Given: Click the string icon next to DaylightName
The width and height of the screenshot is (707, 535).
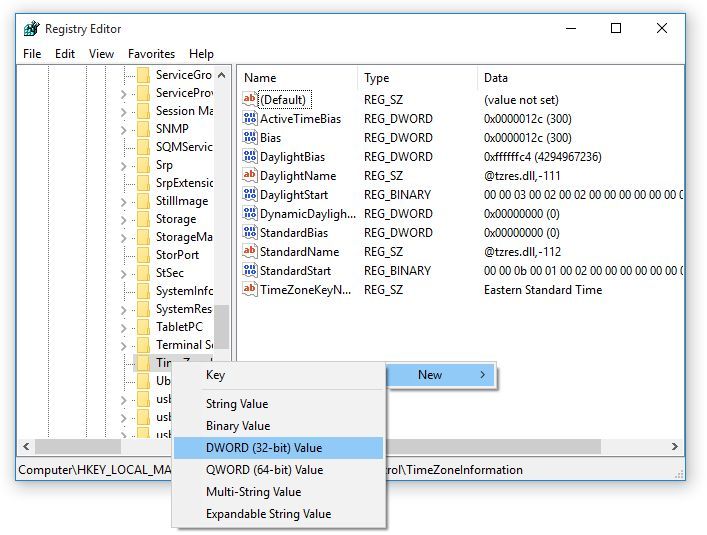Looking at the screenshot, I should click(250, 176).
